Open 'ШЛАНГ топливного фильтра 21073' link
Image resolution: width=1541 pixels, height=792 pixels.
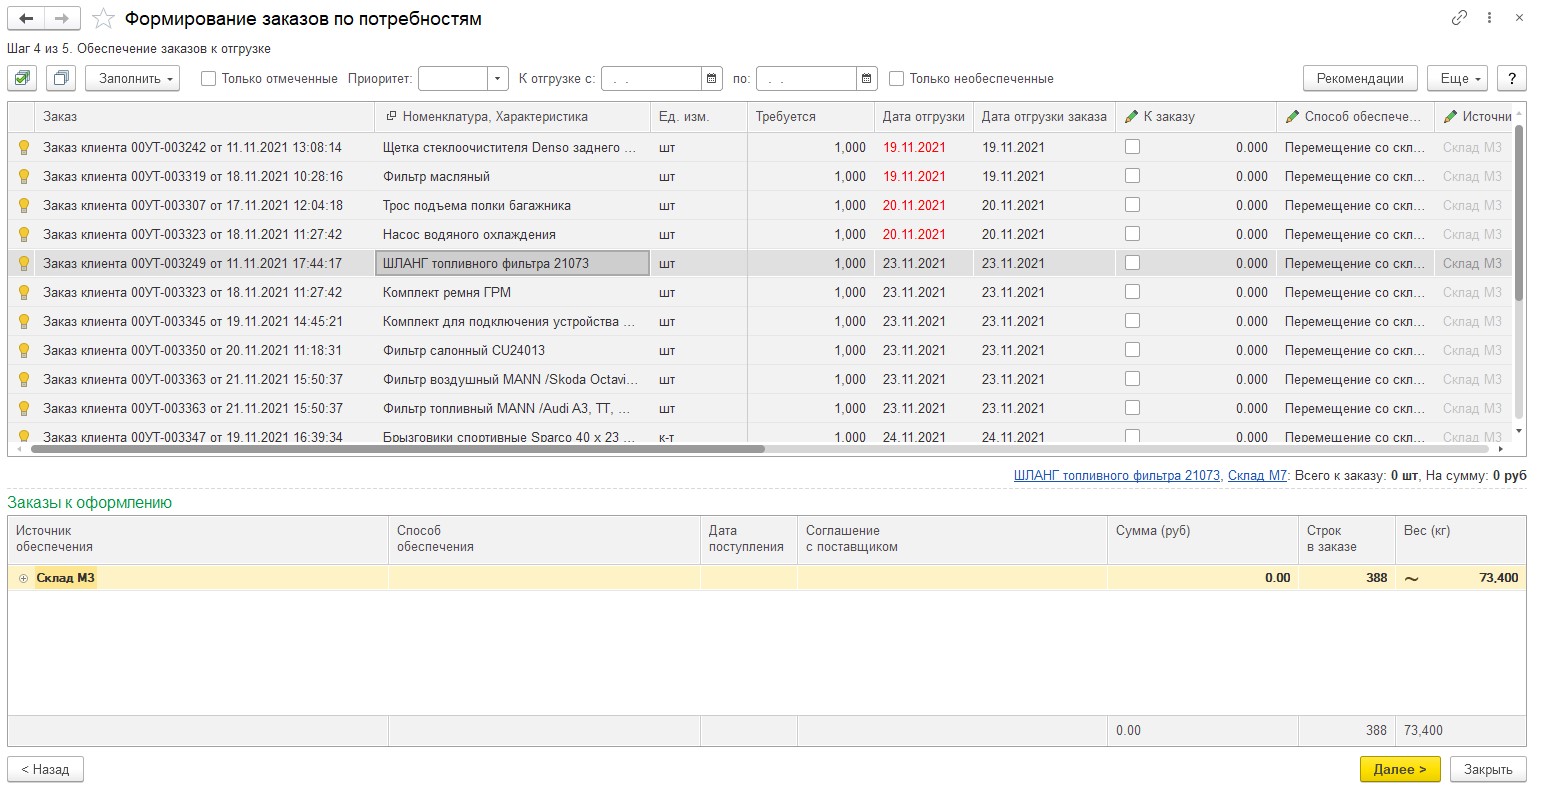(x=1116, y=475)
